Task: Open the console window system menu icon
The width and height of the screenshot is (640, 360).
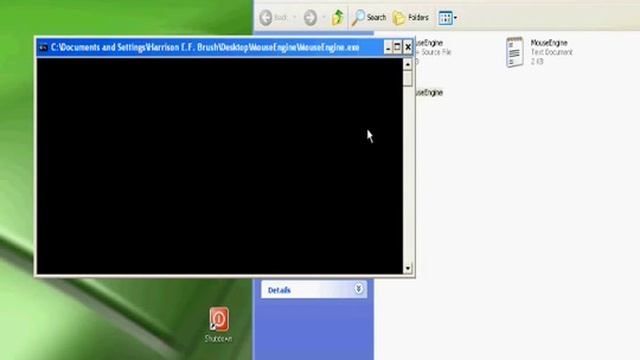Action: coord(43,48)
